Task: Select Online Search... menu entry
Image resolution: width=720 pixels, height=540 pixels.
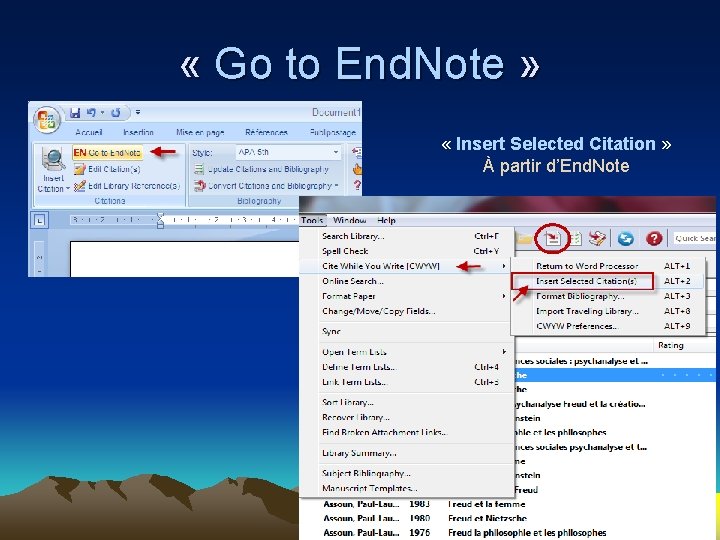Action: click(x=407, y=281)
